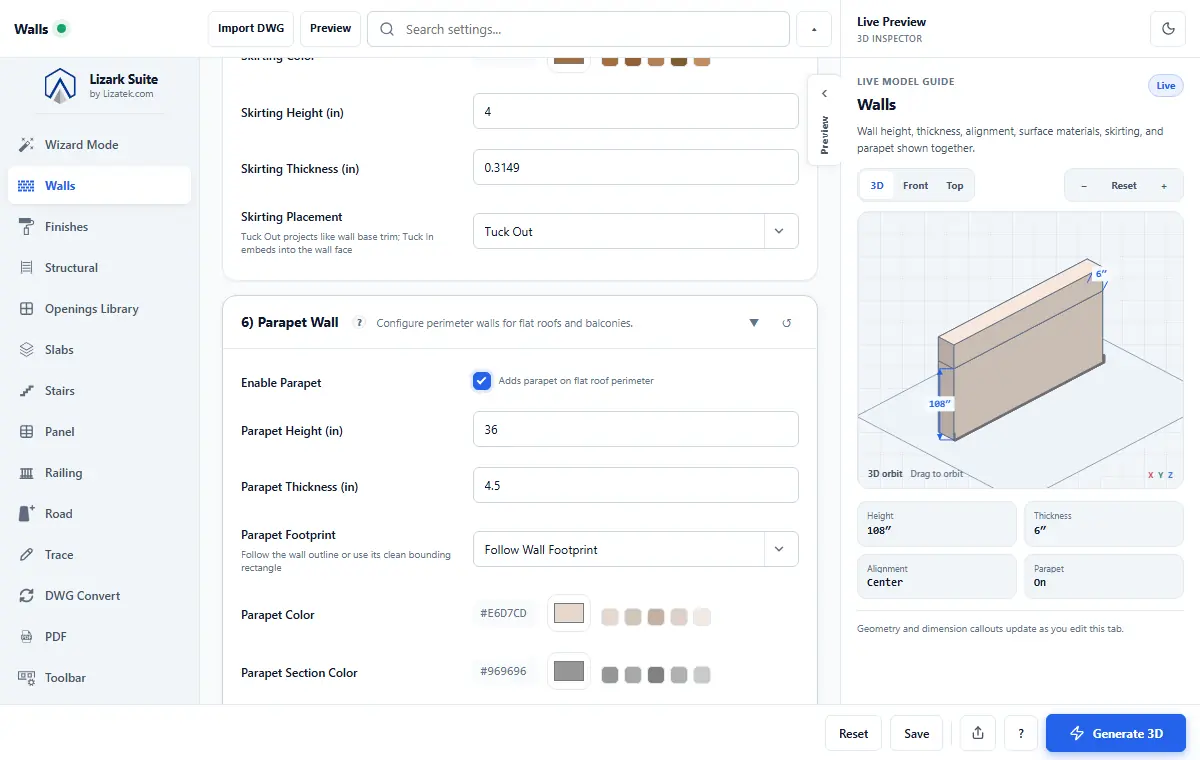
Task: Click the Save button
Action: tap(916, 733)
